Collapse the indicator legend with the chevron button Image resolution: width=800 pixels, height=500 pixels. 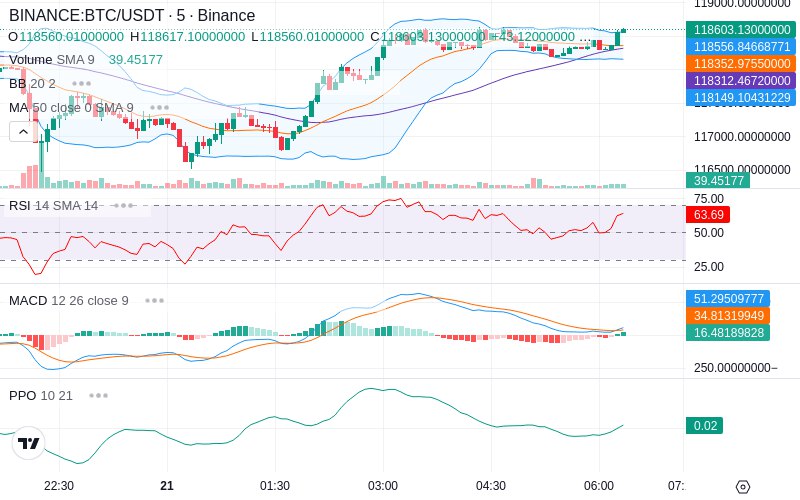[x=23, y=132]
